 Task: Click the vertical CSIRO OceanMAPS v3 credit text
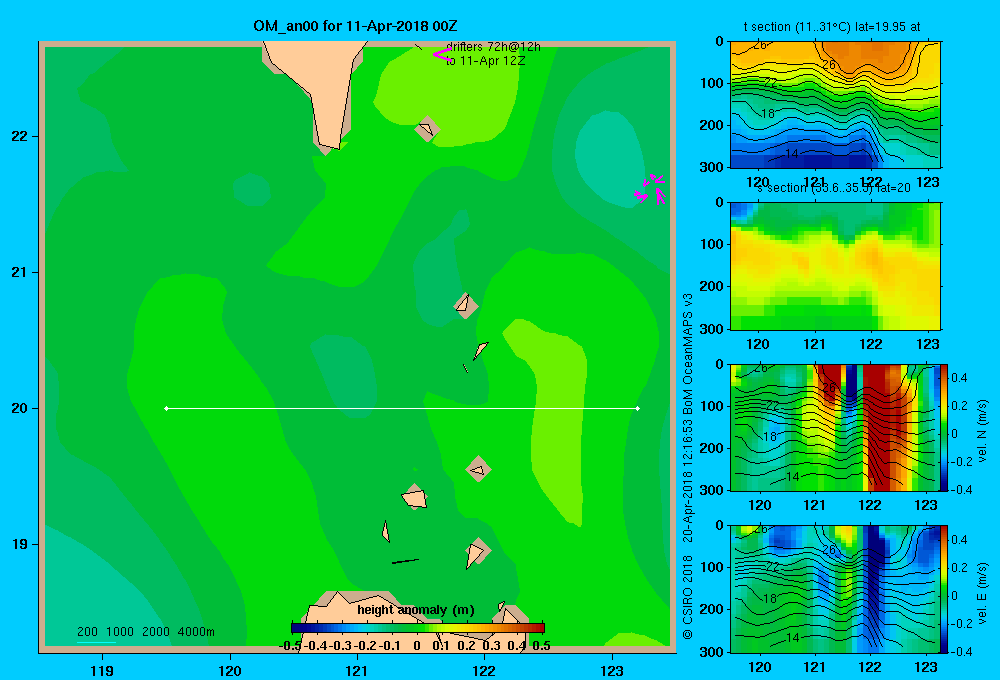[x=688, y=466]
